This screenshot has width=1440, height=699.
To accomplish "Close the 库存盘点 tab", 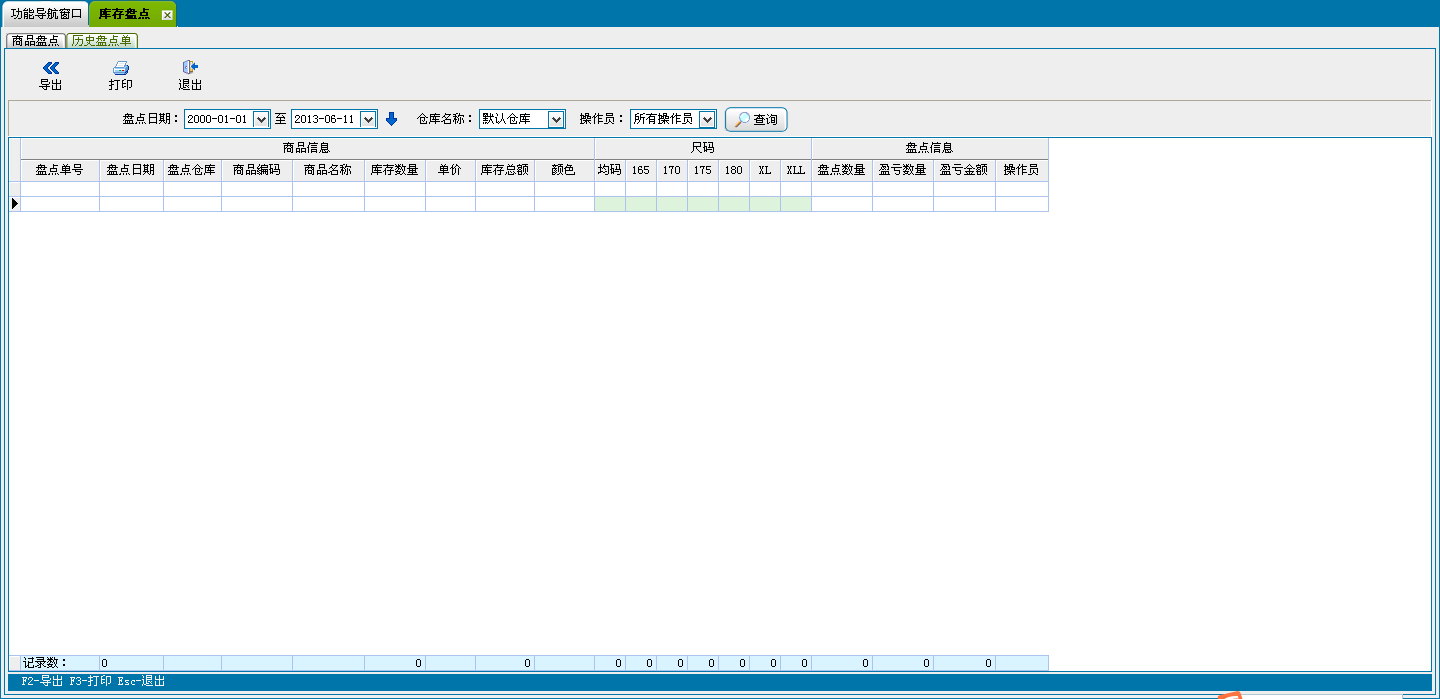I will (x=167, y=15).
